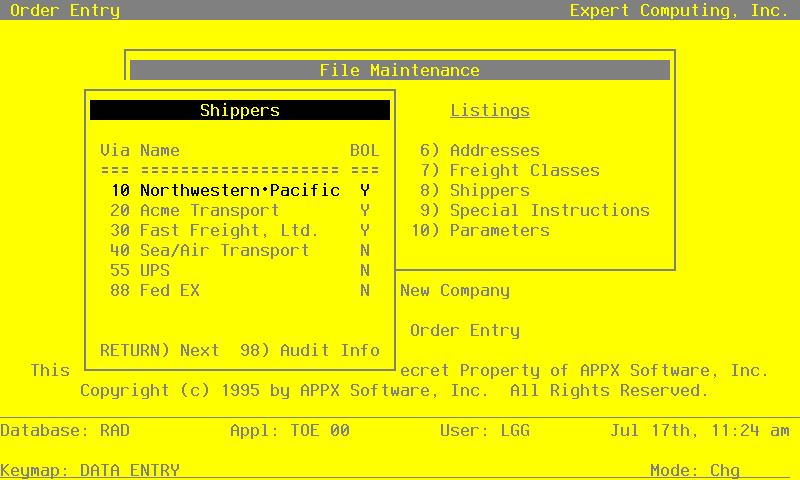Image resolution: width=800 pixels, height=480 pixels.
Task: Select the Fed EX shipper row
Action: pos(240,290)
